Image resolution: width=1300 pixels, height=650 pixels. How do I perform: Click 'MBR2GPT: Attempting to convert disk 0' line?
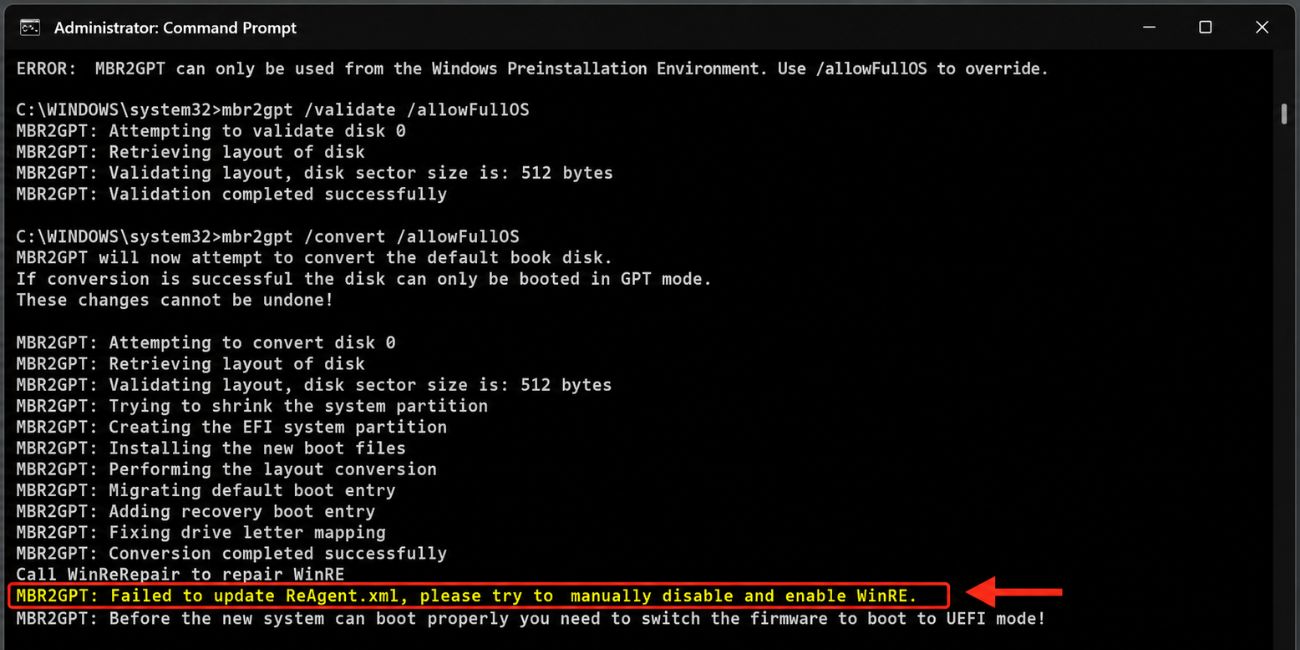(x=206, y=343)
